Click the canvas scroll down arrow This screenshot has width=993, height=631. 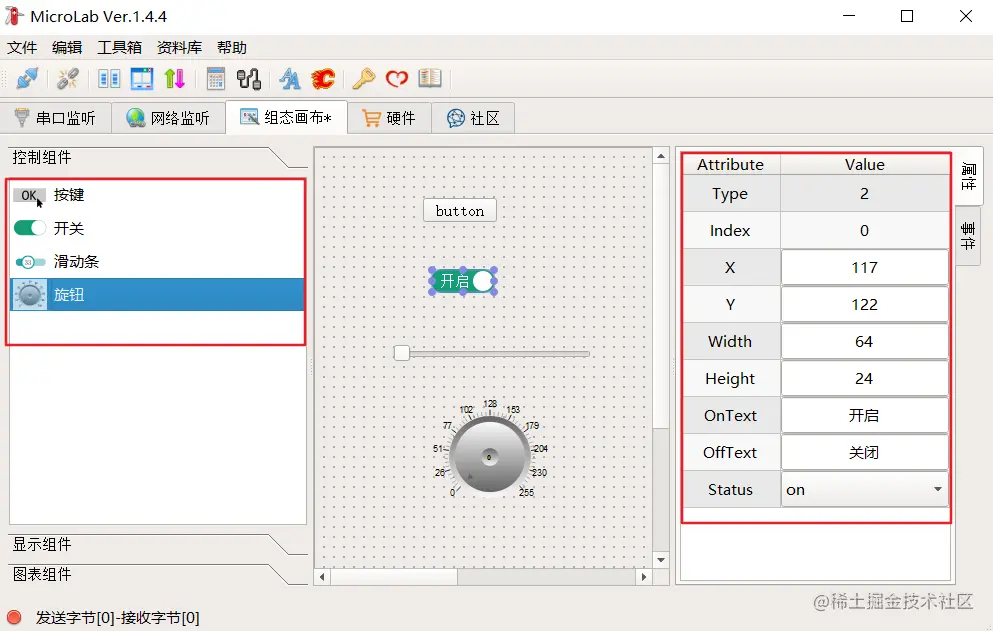(x=661, y=560)
